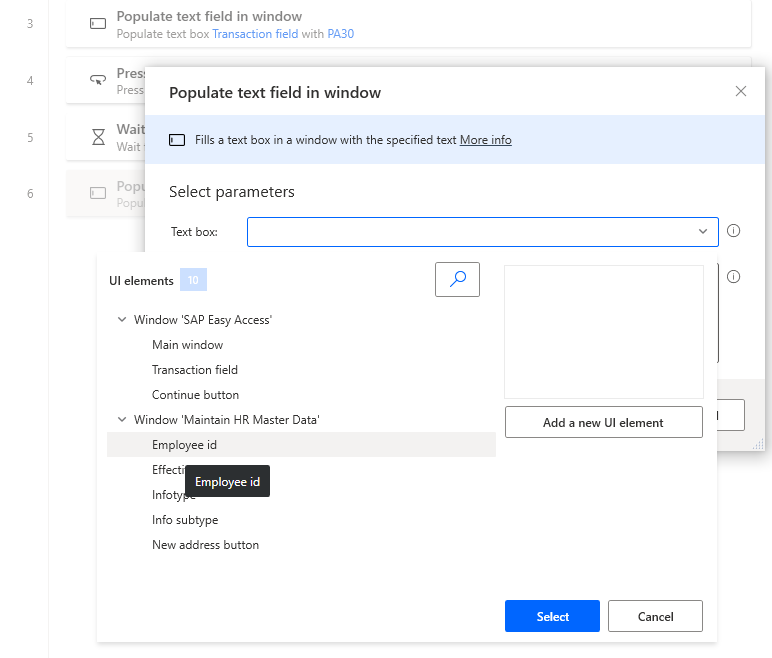This screenshot has width=772, height=658.
Task: Click line number 3 in the flow
Action: click(30, 24)
